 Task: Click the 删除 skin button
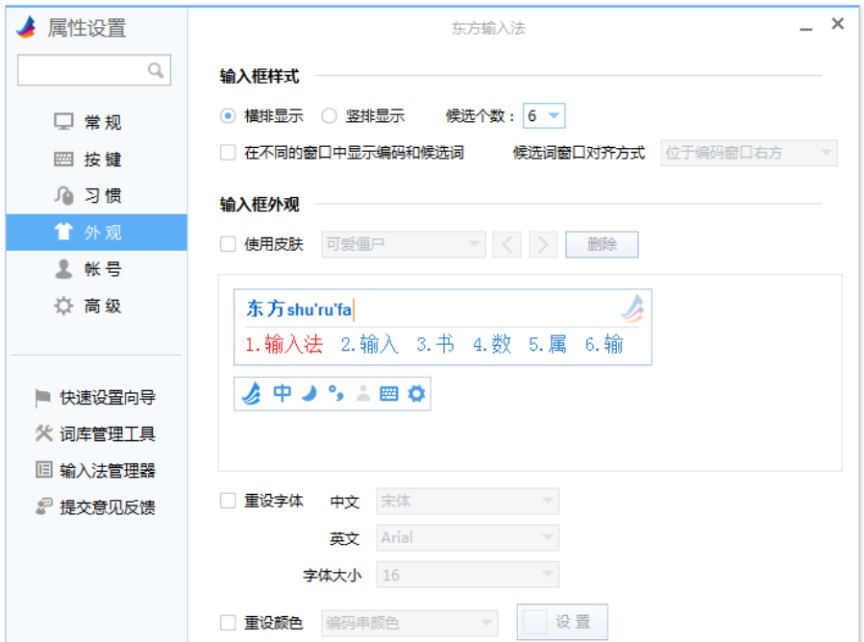(x=602, y=244)
